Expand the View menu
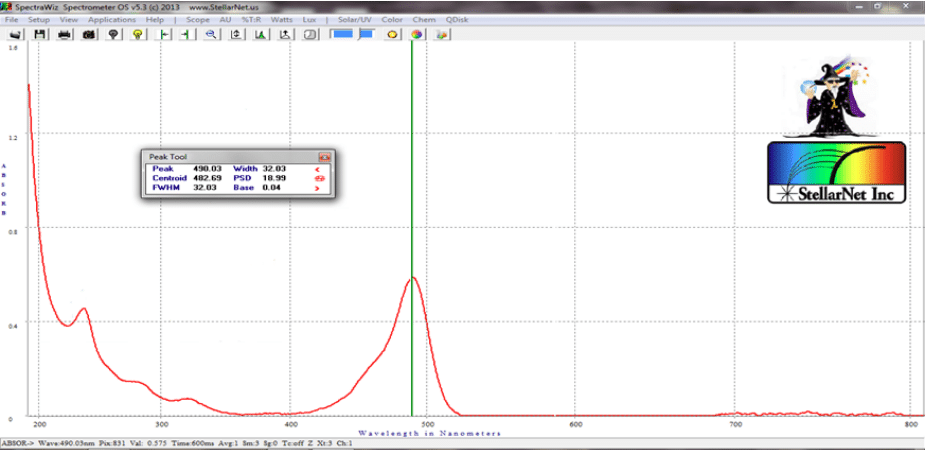This screenshot has width=927, height=450. (x=69, y=20)
